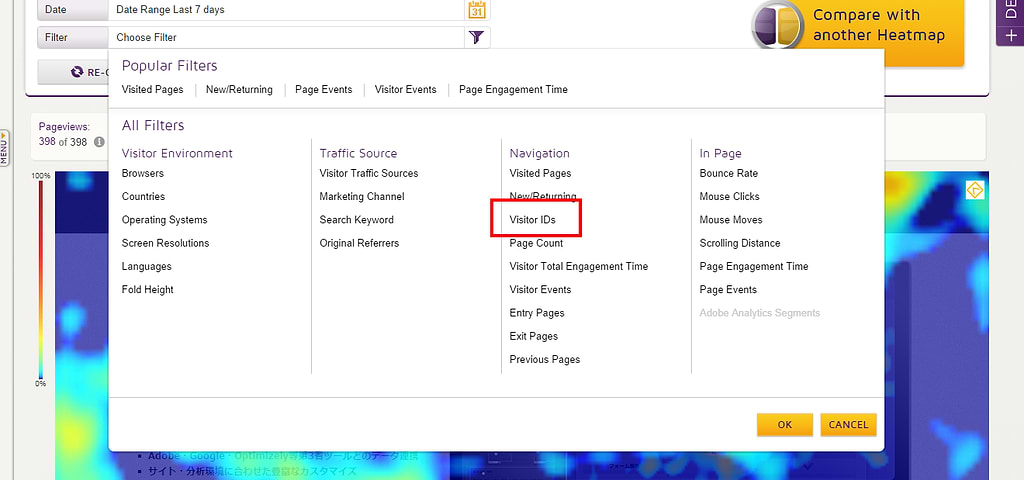This screenshot has height=480, width=1024.
Task: Select the Marketing Channel filter
Action: (362, 197)
